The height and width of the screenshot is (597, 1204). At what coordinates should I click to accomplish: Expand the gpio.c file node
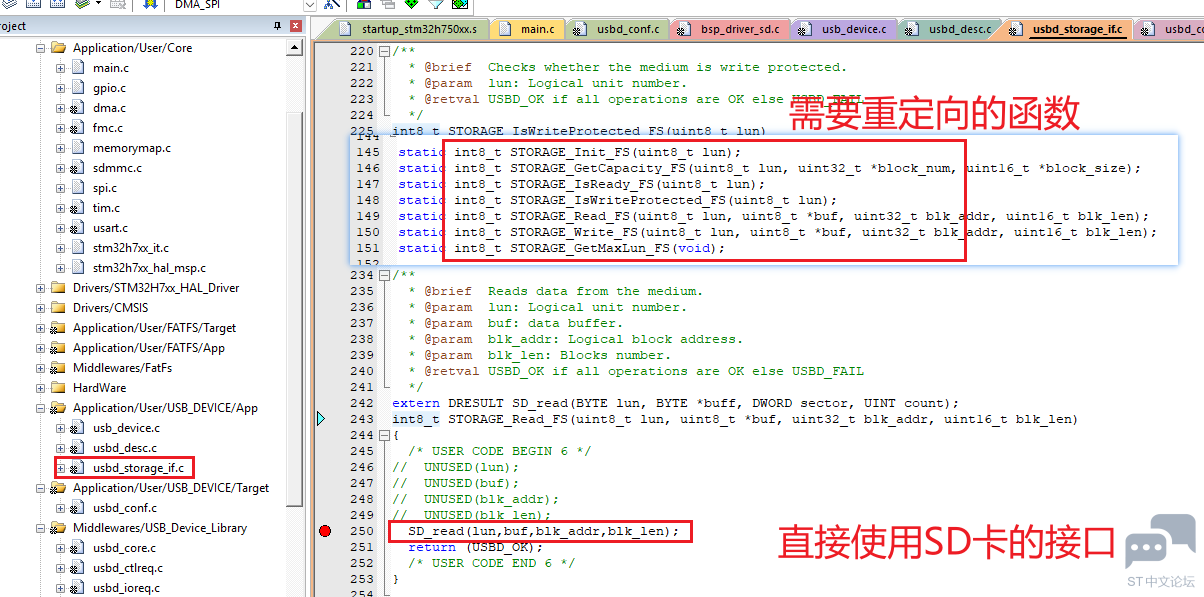click(60, 88)
